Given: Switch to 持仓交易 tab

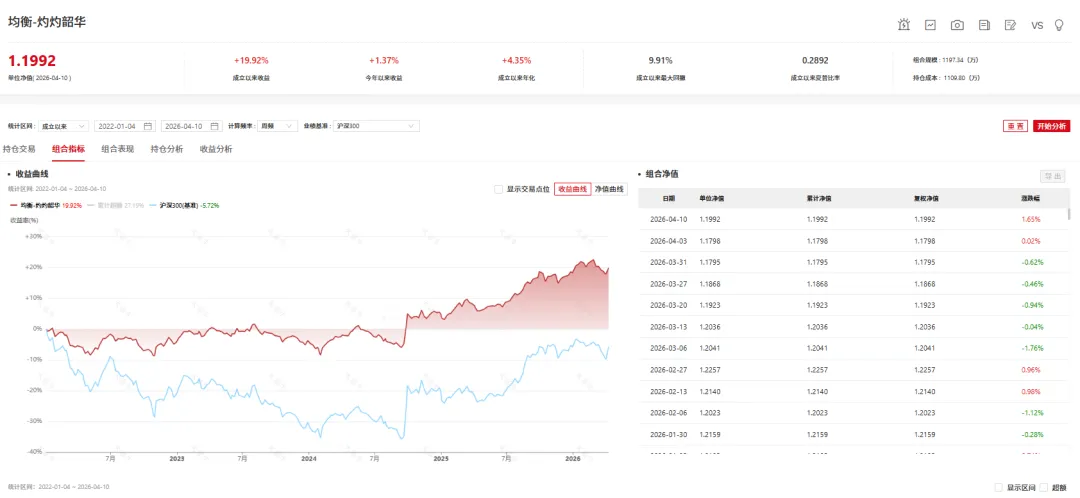Looking at the screenshot, I should (x=19, y=149).
